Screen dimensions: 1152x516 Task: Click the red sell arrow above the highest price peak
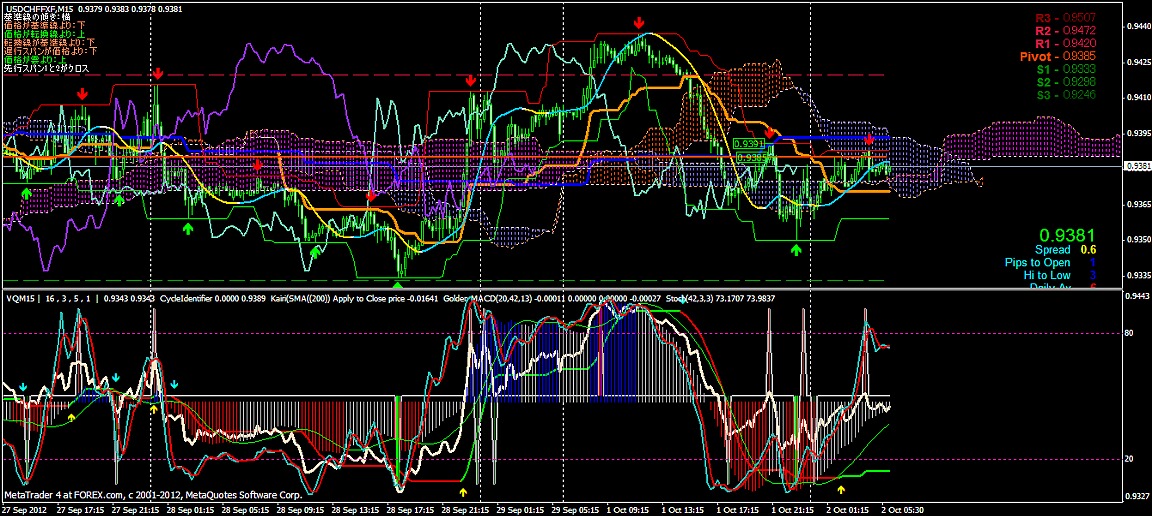[638, 22]
